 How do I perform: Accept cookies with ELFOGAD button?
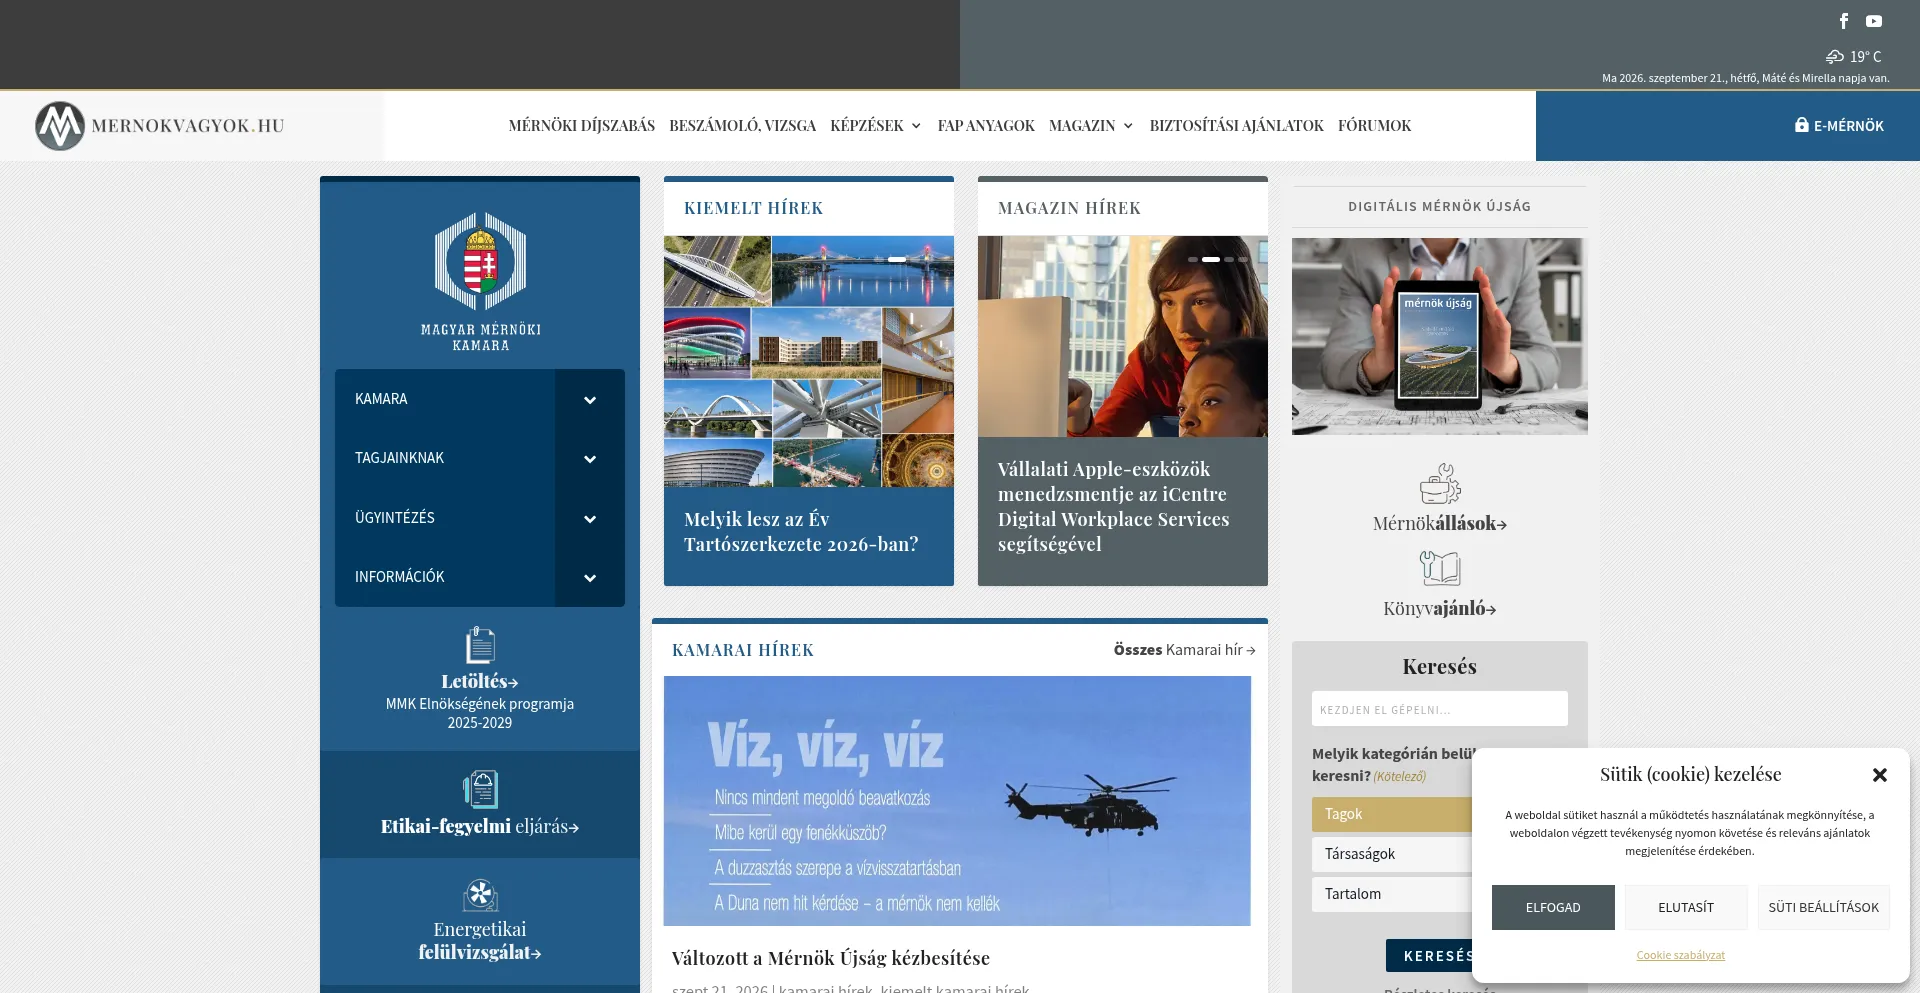click(1553, 908)
